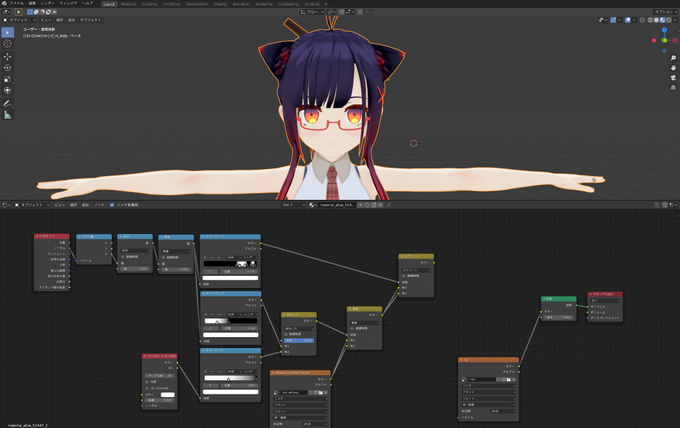Select rendered viewport shading
The width and height of the screenshot is (680, 428).
669,20
